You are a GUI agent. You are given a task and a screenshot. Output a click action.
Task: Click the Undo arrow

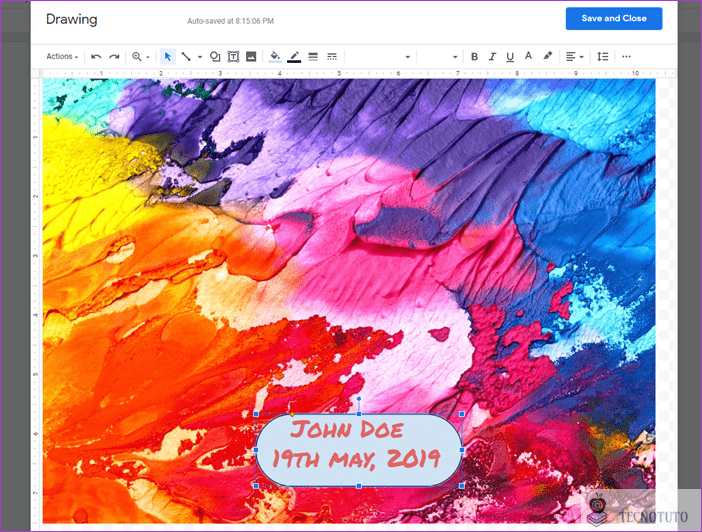96,56
